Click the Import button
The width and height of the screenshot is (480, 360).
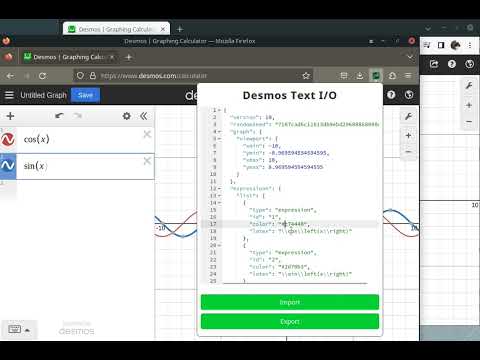coord(290,302)
